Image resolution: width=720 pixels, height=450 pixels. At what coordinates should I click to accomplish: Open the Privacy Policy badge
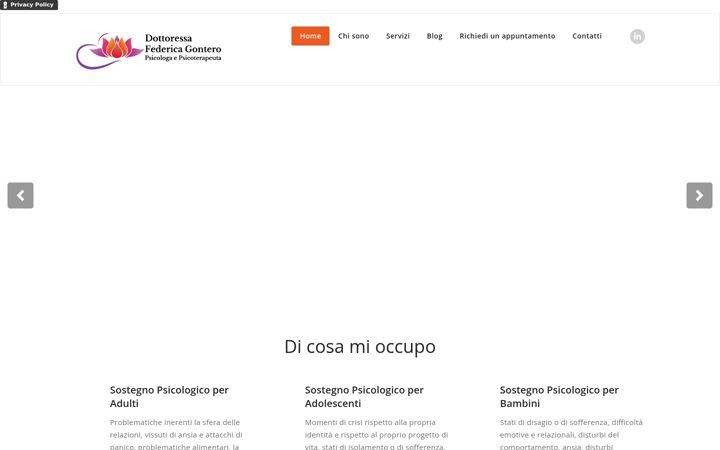pyautogui.click(x=29, y=5)
